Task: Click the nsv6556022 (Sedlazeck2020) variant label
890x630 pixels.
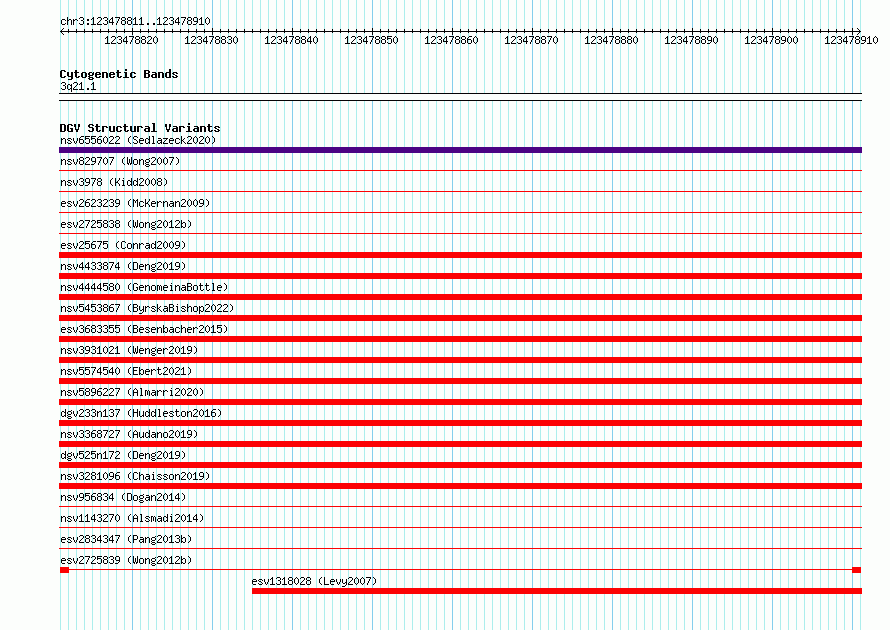Action: [138, 140]
